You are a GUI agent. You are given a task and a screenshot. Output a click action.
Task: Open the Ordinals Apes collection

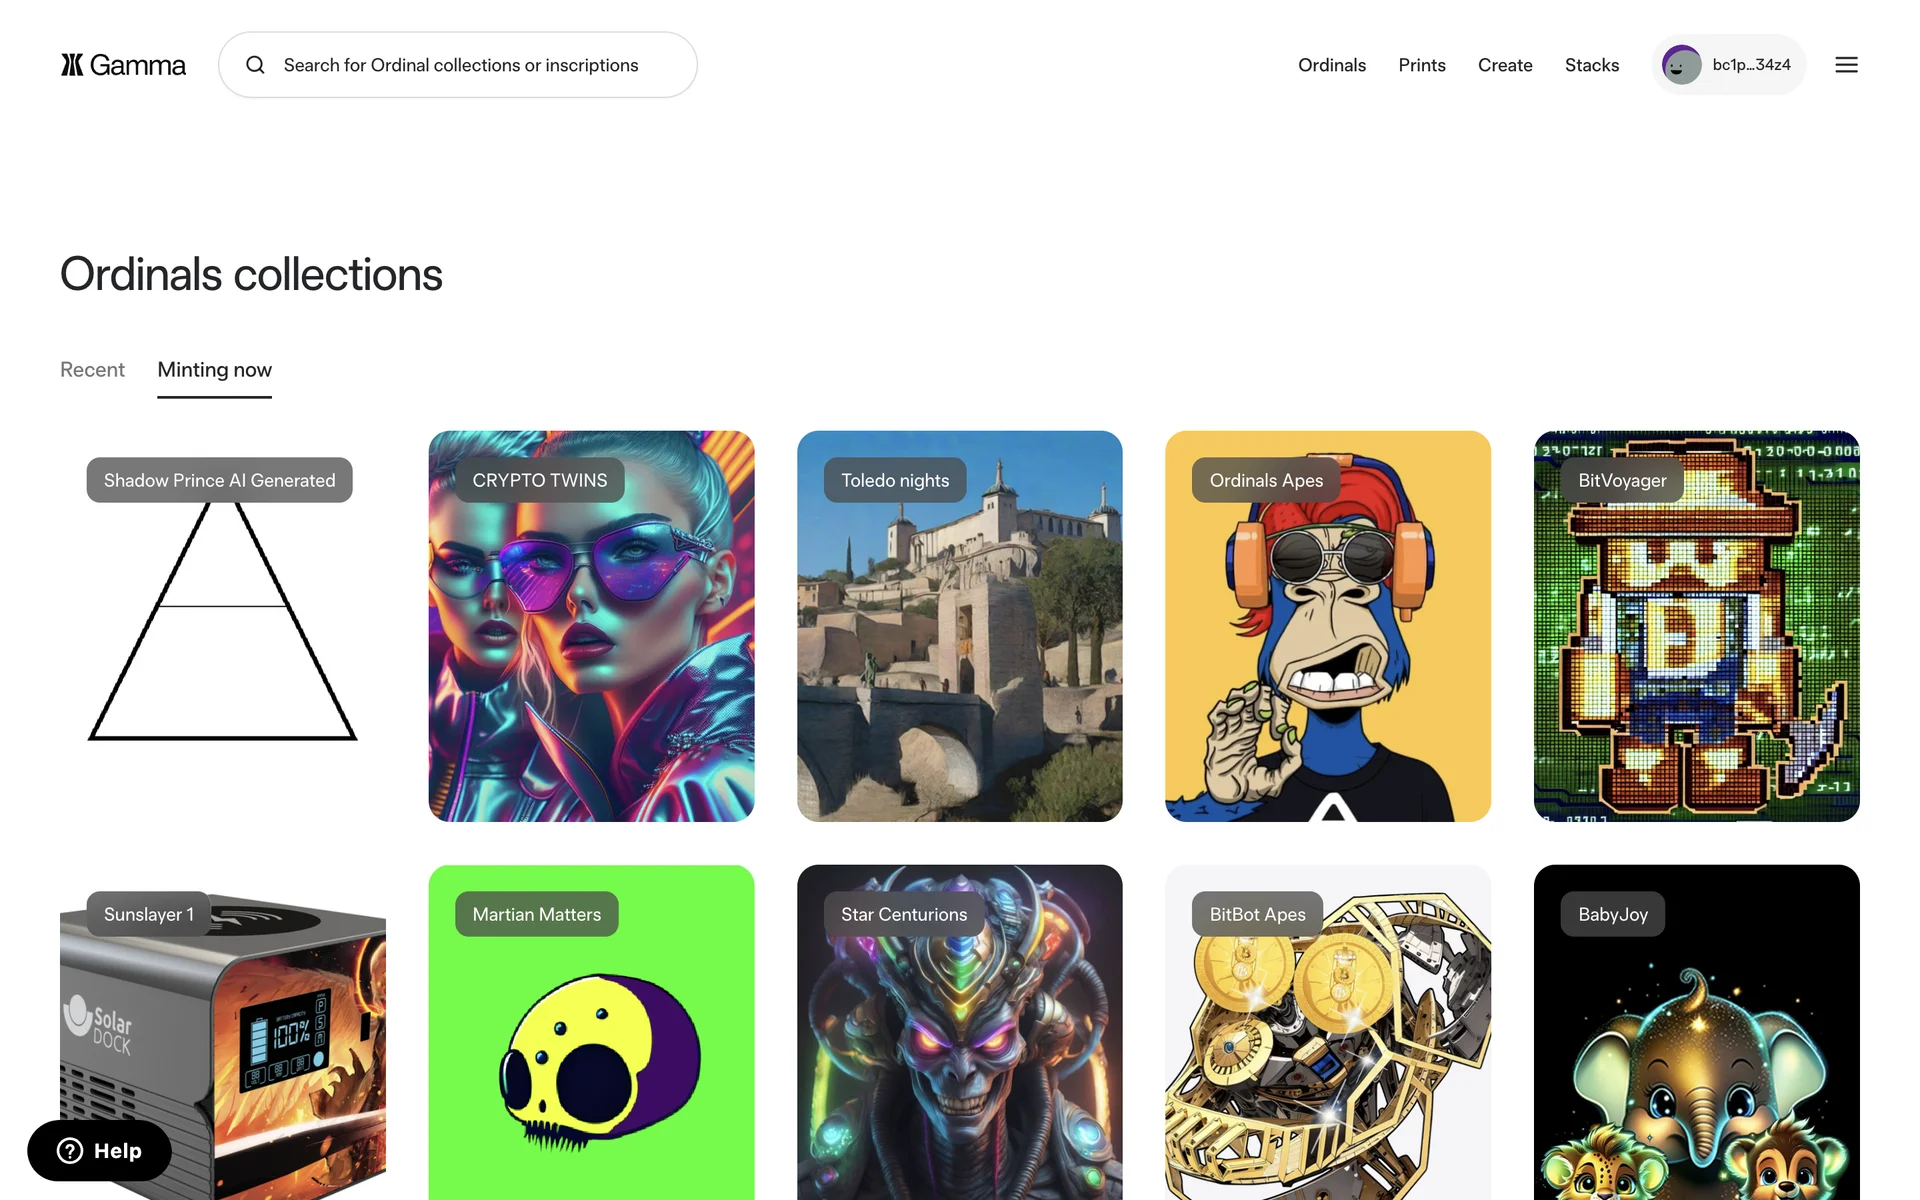1328,626
